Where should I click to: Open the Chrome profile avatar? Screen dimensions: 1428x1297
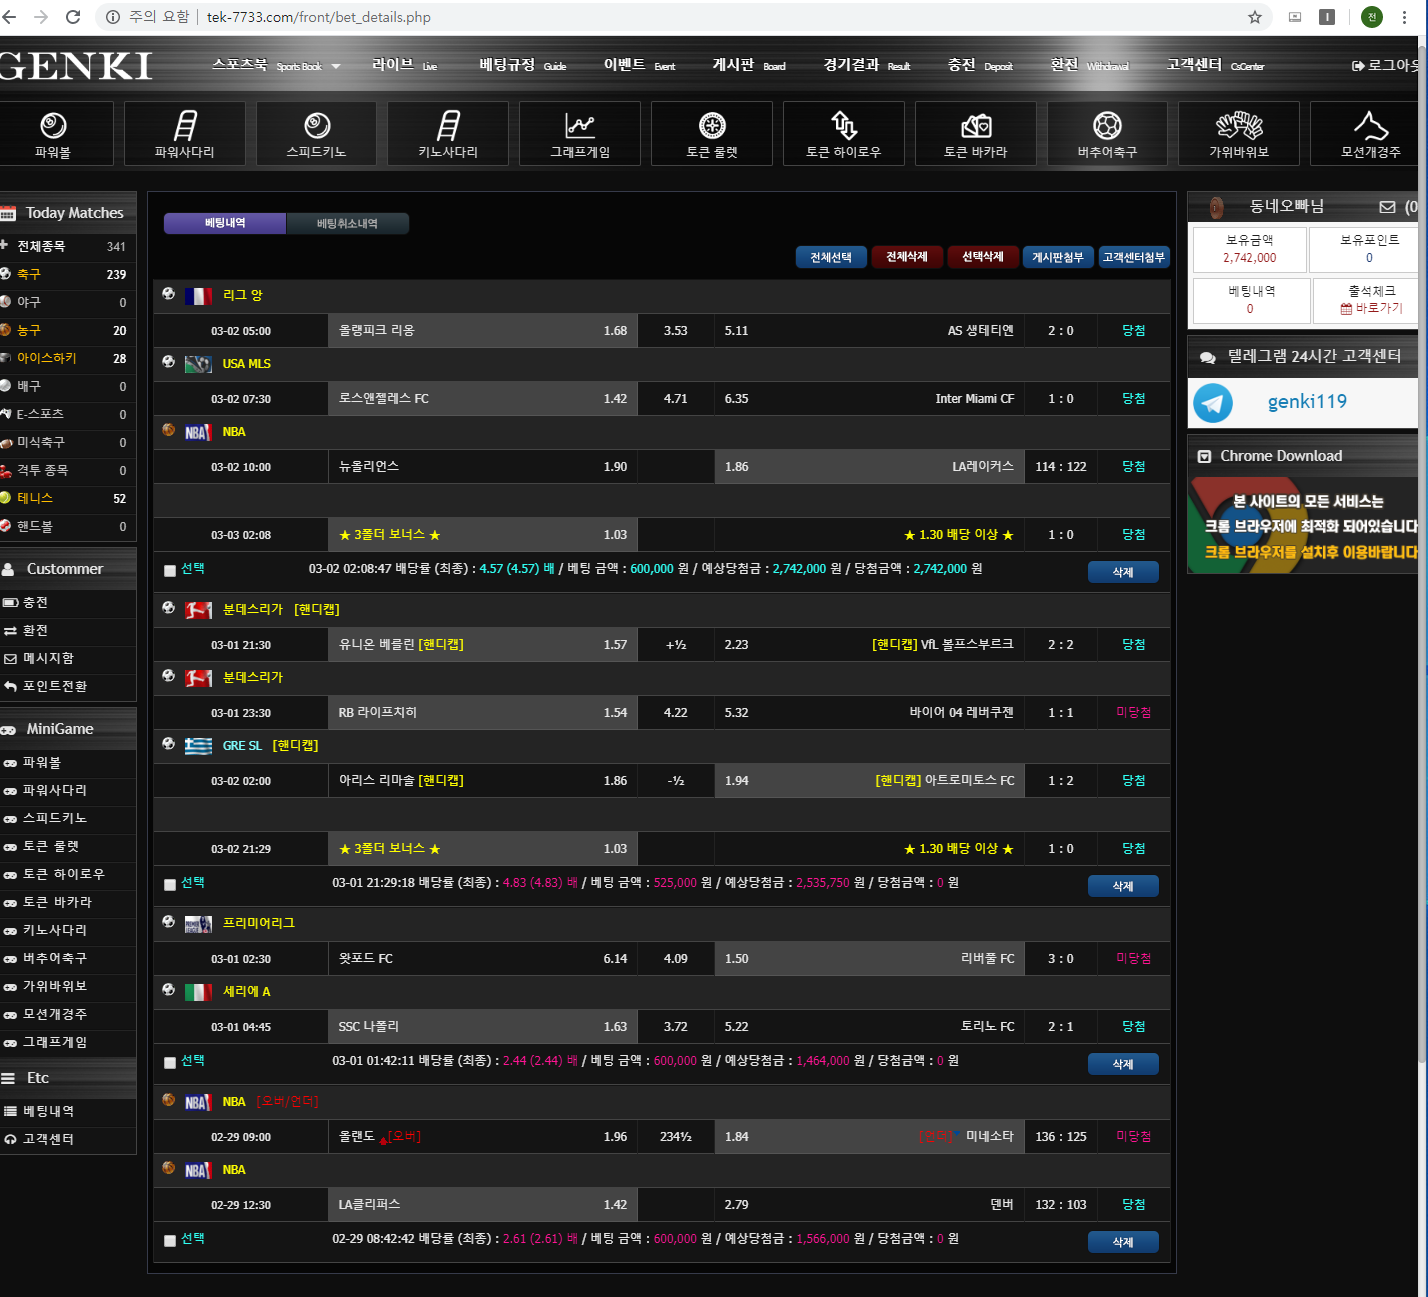click(x=1372, y=17)
